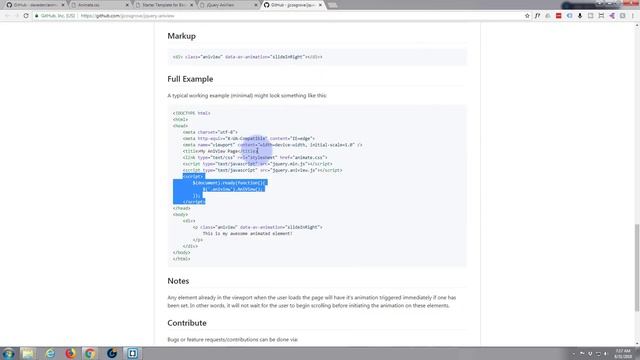Click the highlighted .aniview().AniView() line
This screenshot has width=640, height=360.
233,189
